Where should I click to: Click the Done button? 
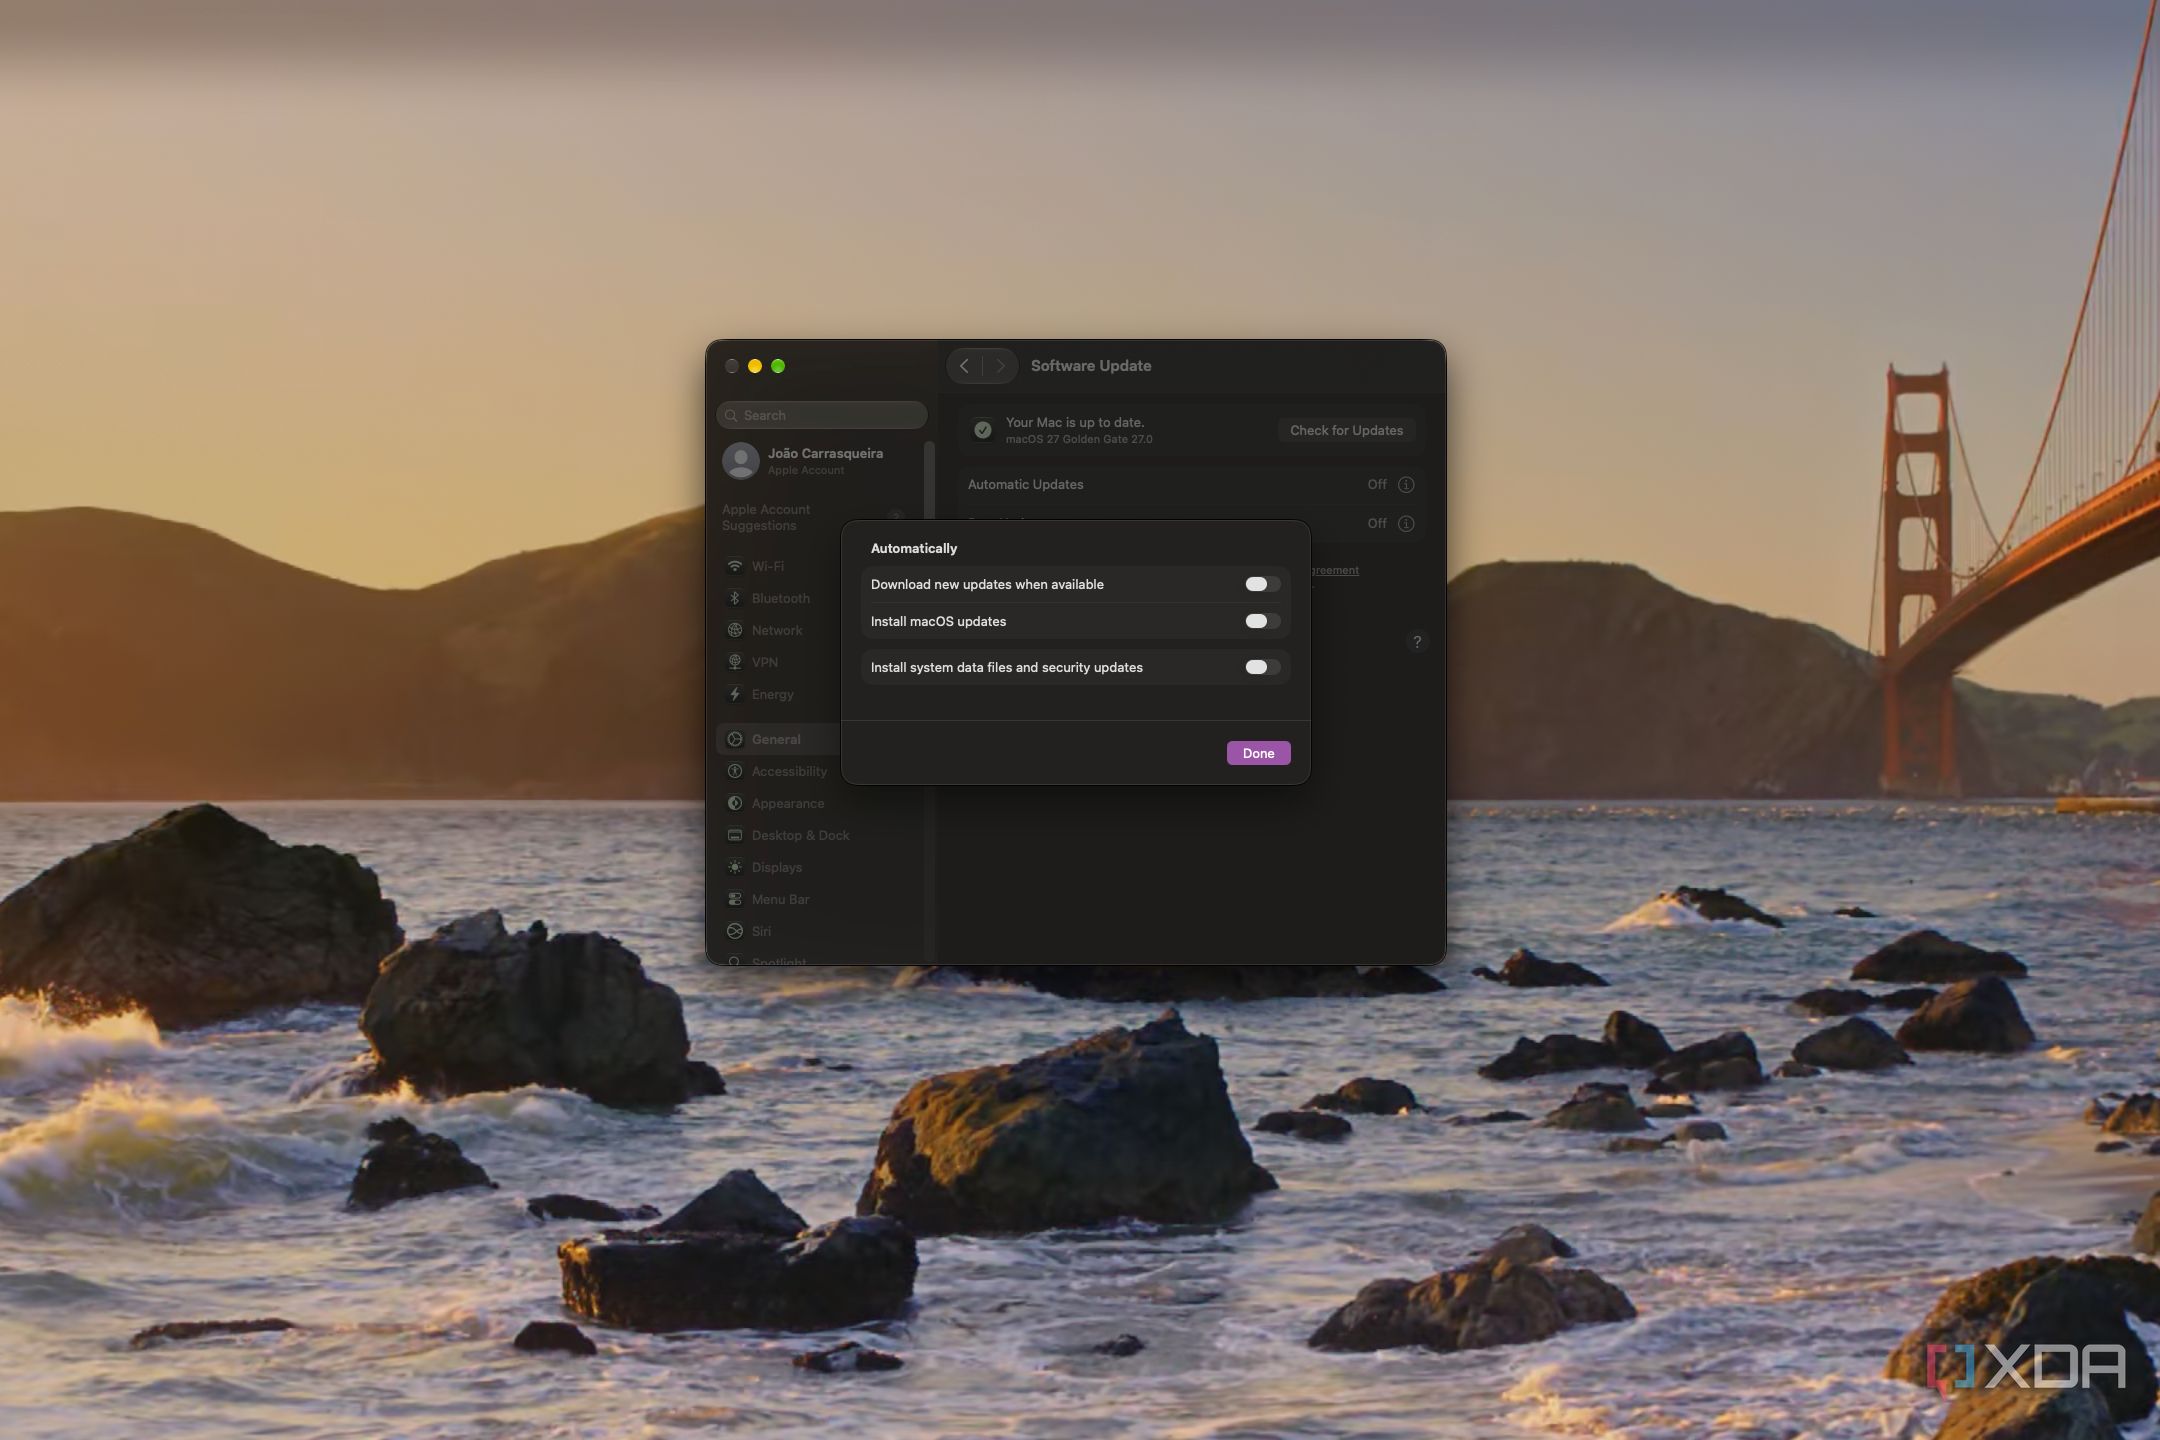[x=1258, y=753]
